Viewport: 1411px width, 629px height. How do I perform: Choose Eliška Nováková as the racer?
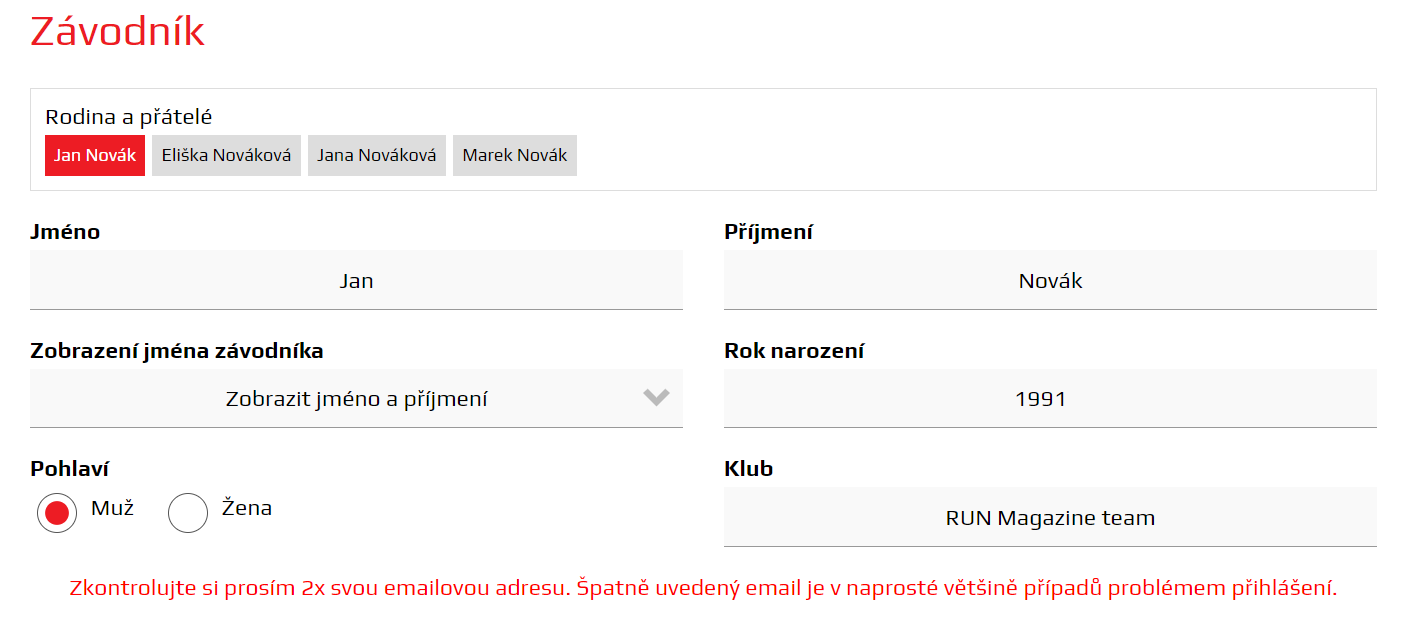click(226, 155)
